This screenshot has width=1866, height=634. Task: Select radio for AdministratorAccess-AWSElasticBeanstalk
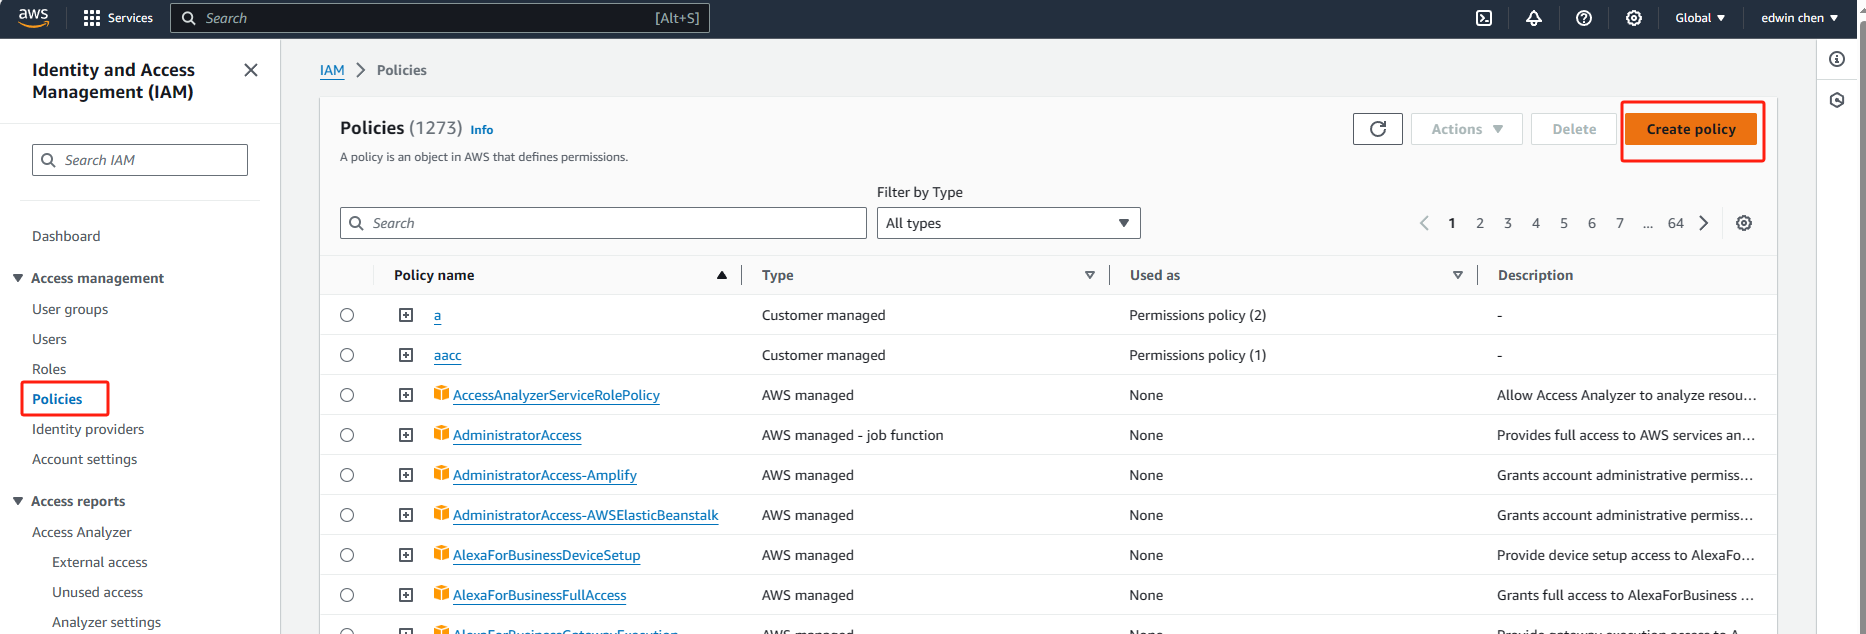pos(347,515)
